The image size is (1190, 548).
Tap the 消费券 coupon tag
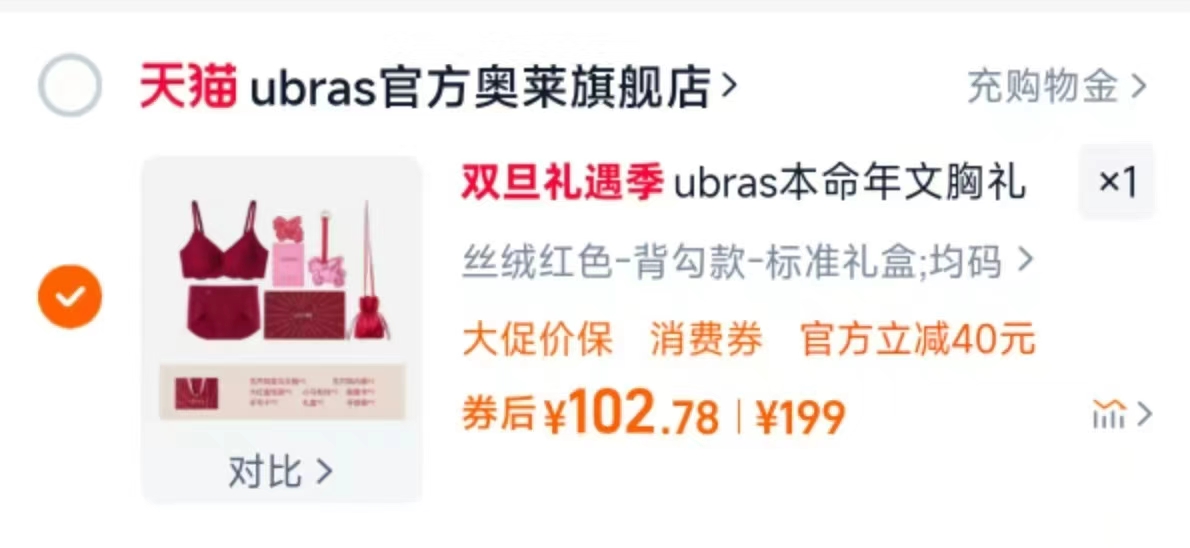pyautogui.click(x=707, y=339)
